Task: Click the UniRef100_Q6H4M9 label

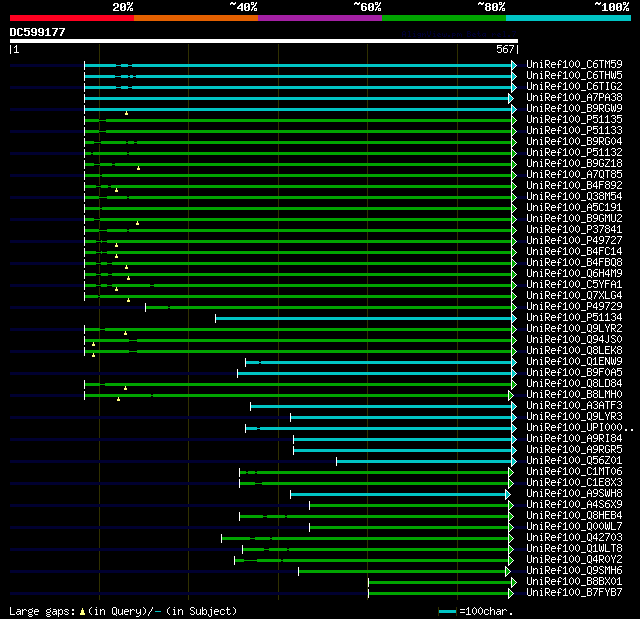Action: click(x=574, y=274)
